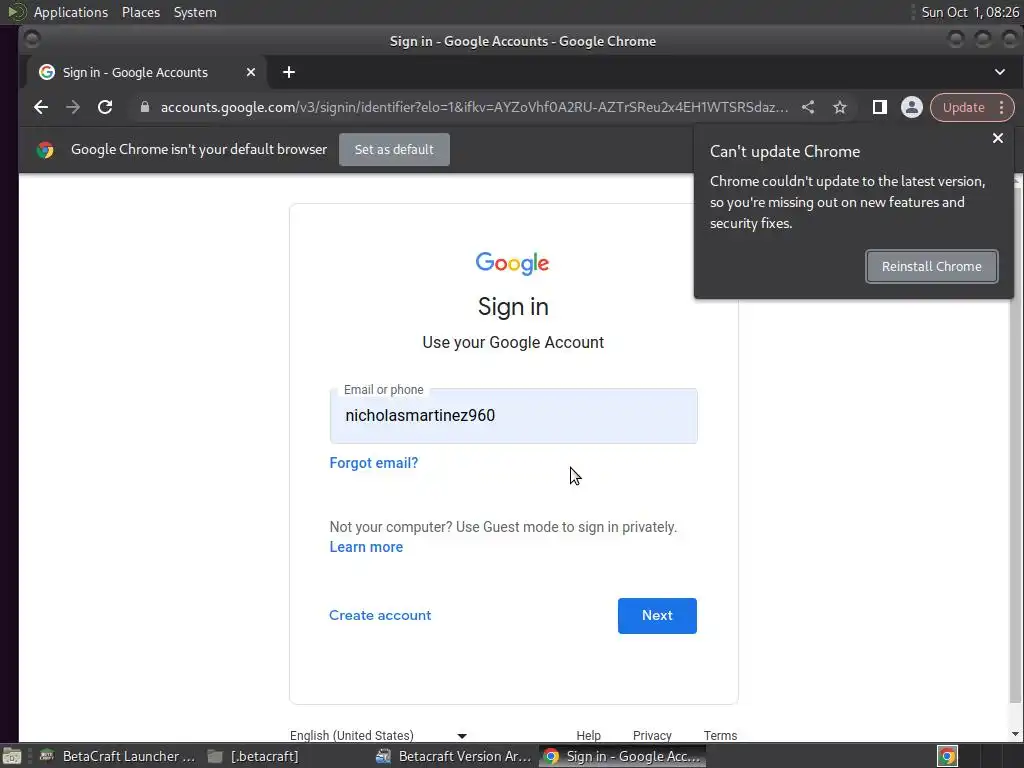Open the Help footer link
The height and width of the screenshot is (768, 1024).
[588, 735]
